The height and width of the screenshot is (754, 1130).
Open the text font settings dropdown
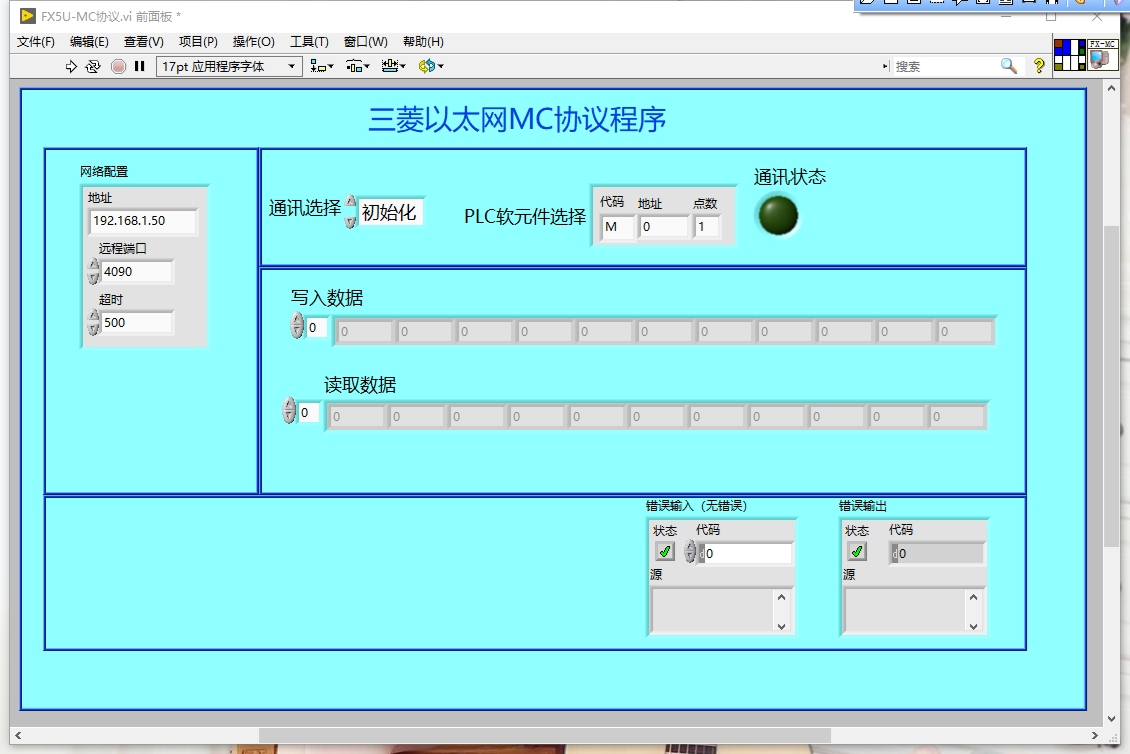228,66
